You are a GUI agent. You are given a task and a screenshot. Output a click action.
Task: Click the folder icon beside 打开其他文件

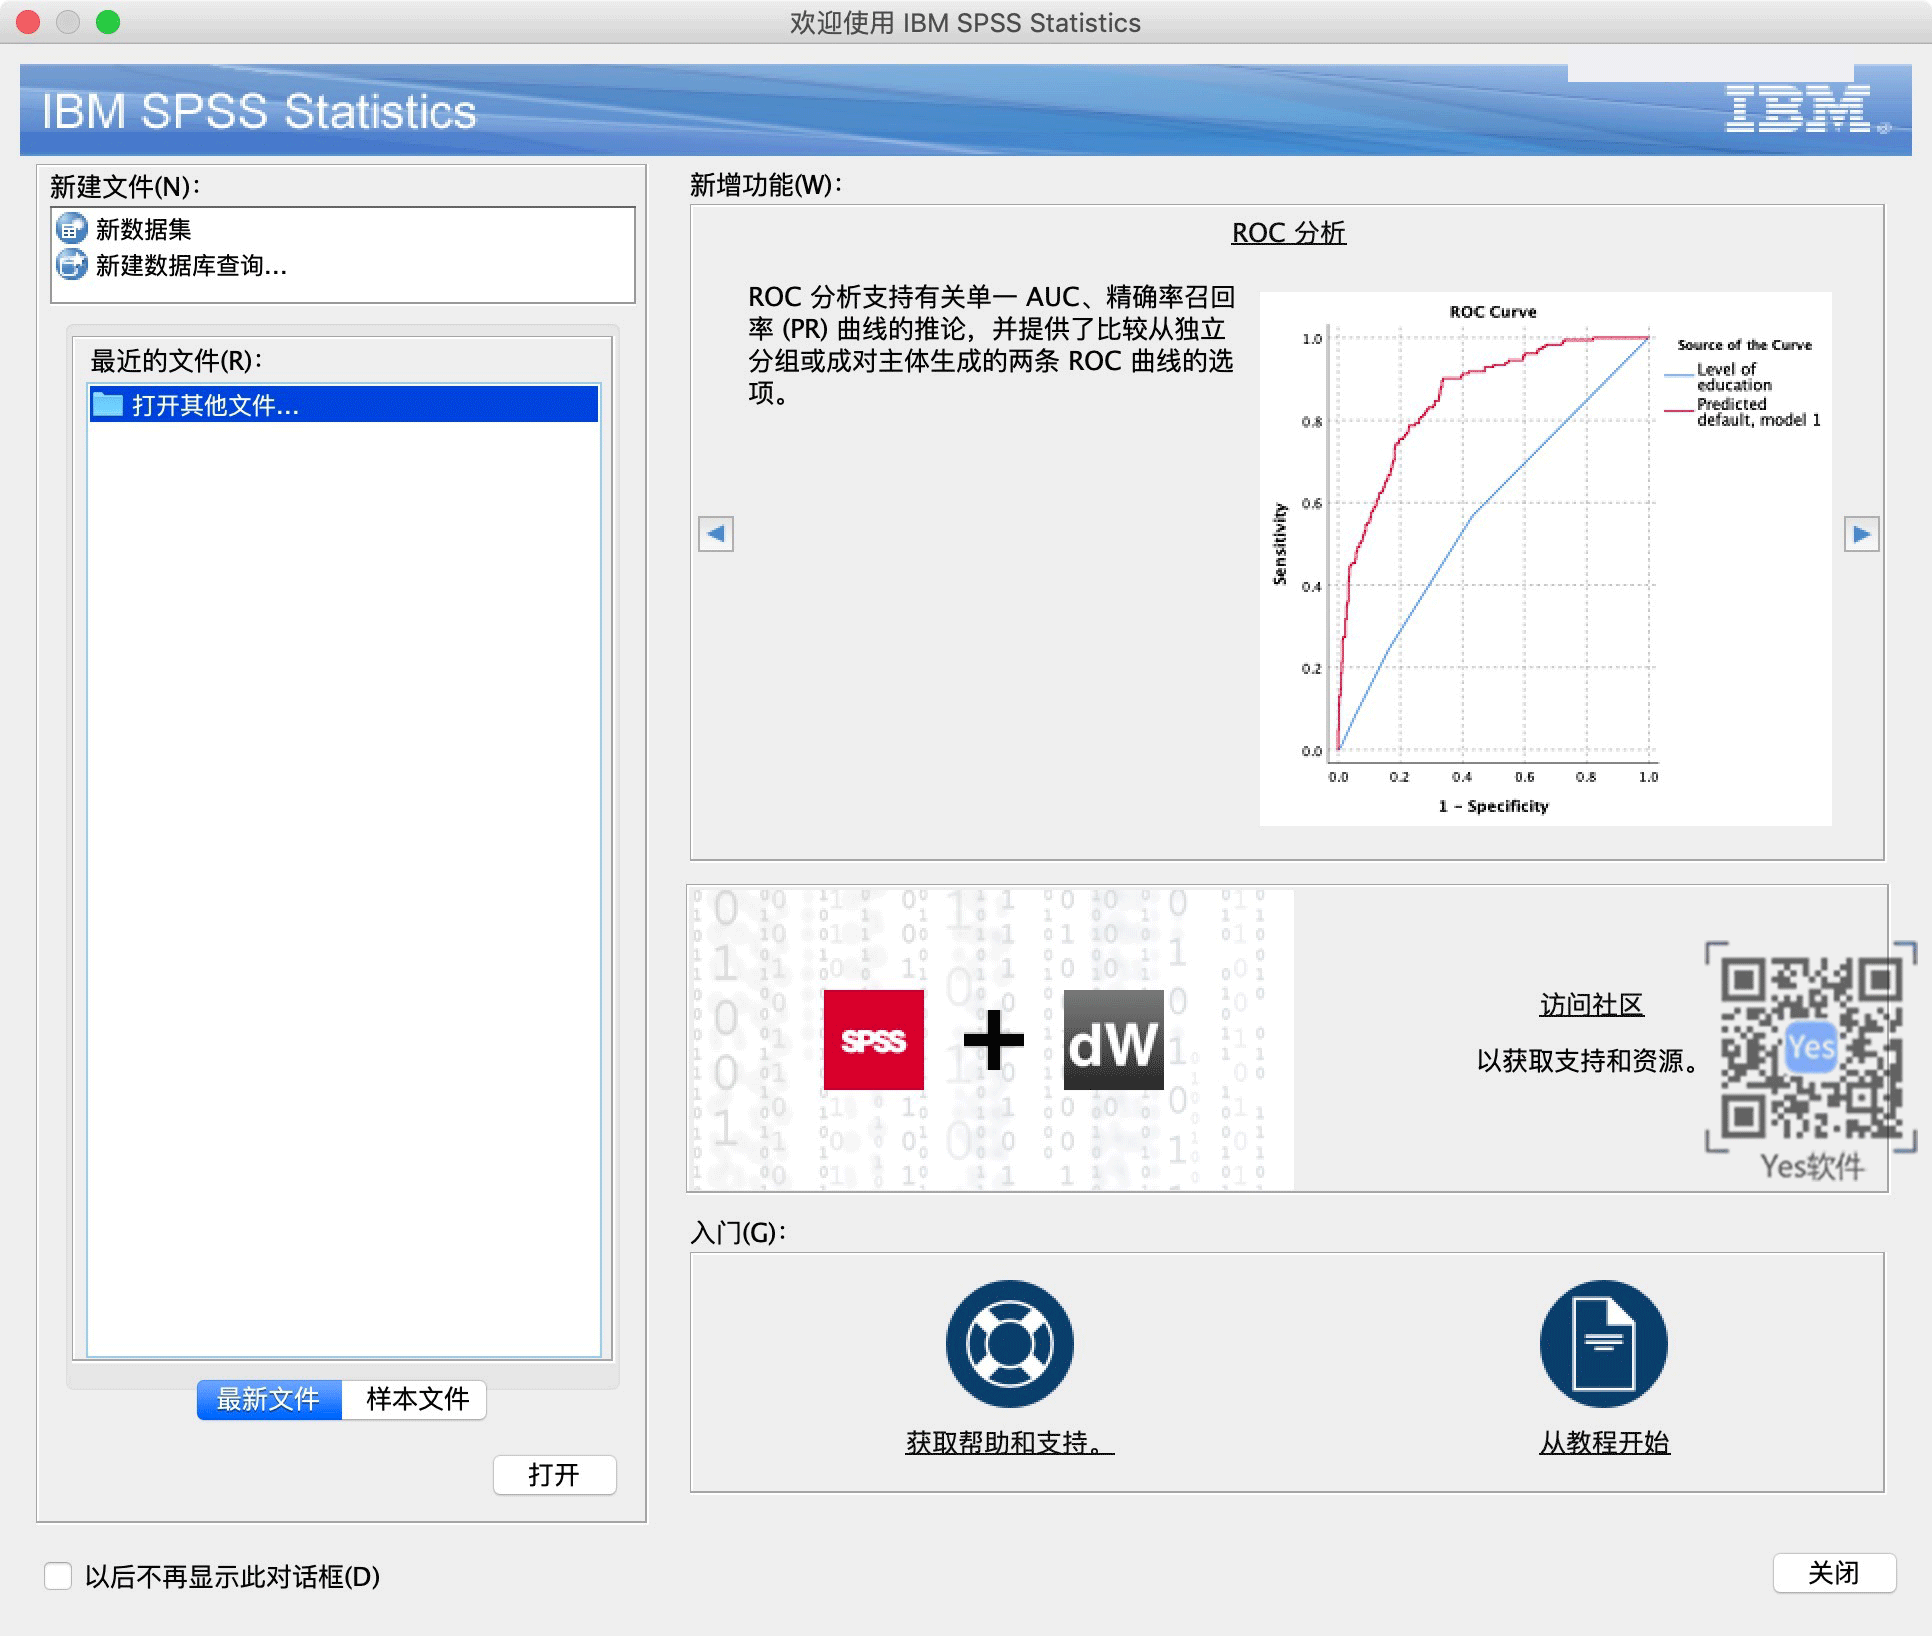click(109, 405)
